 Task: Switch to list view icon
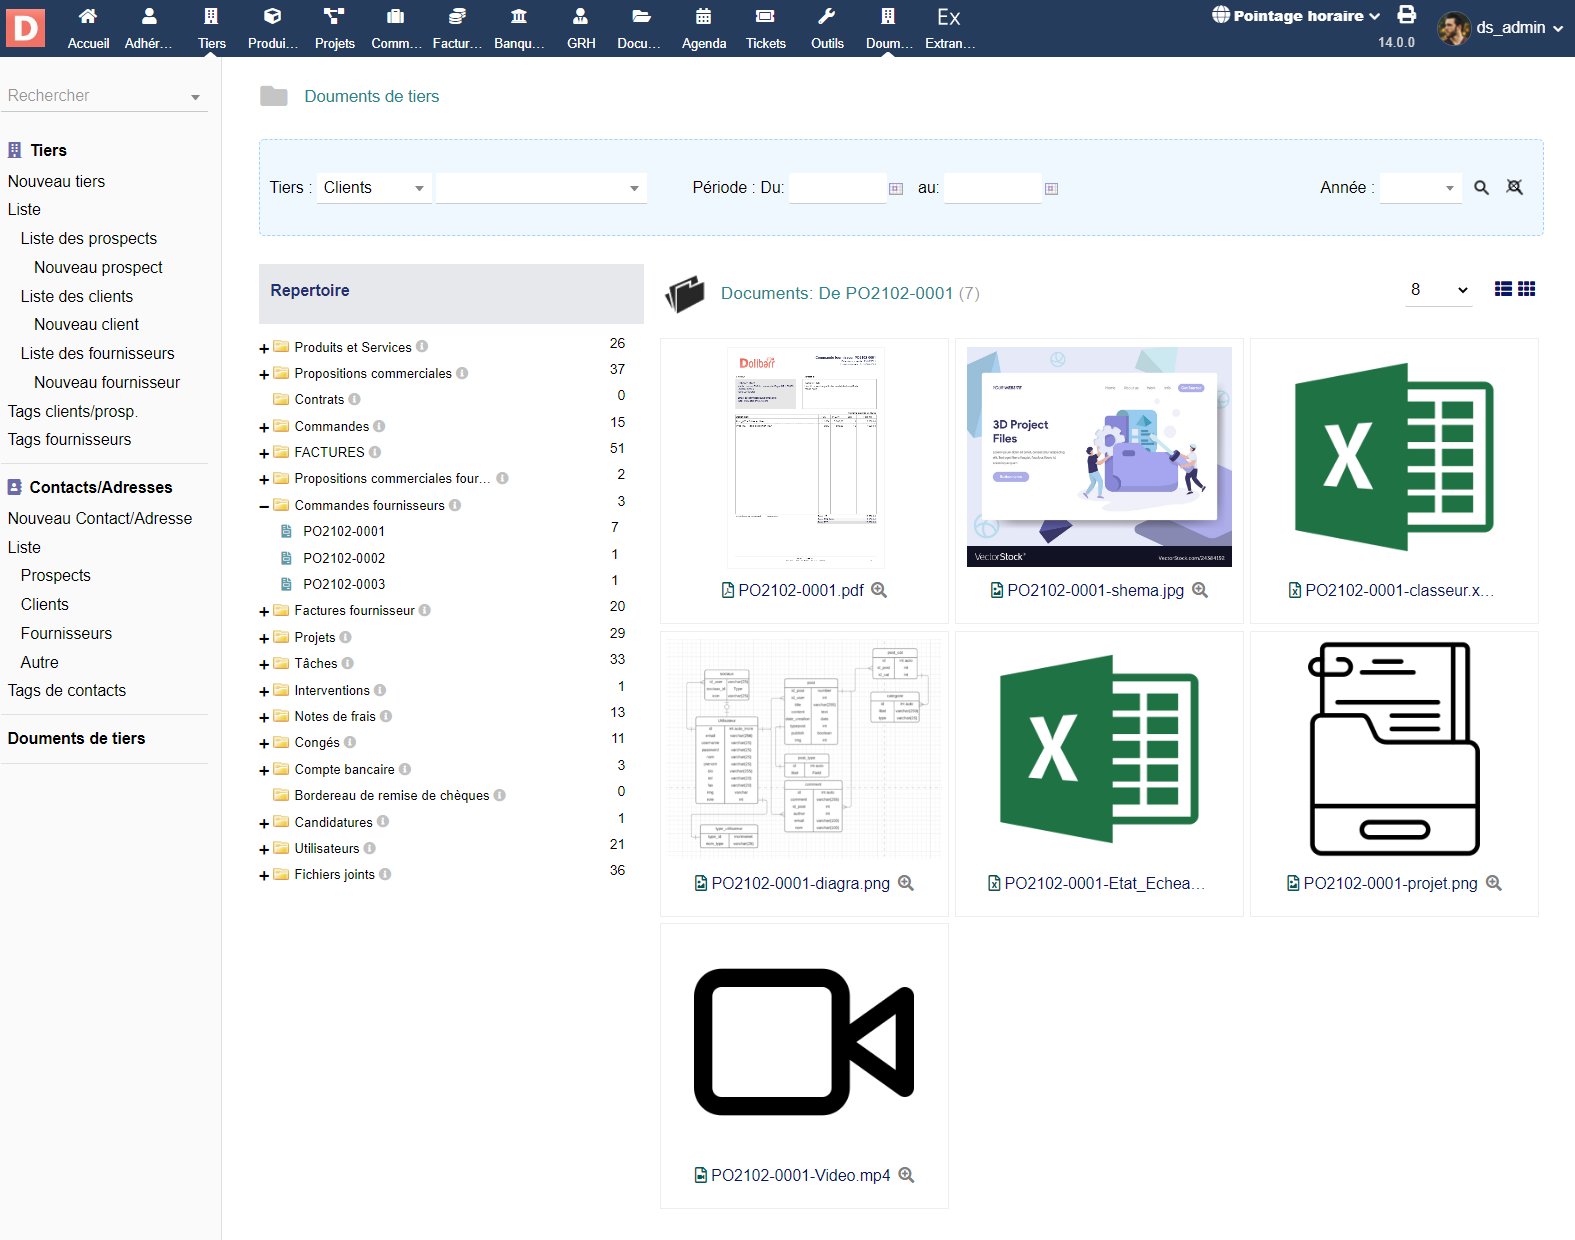coord(1503,289)
